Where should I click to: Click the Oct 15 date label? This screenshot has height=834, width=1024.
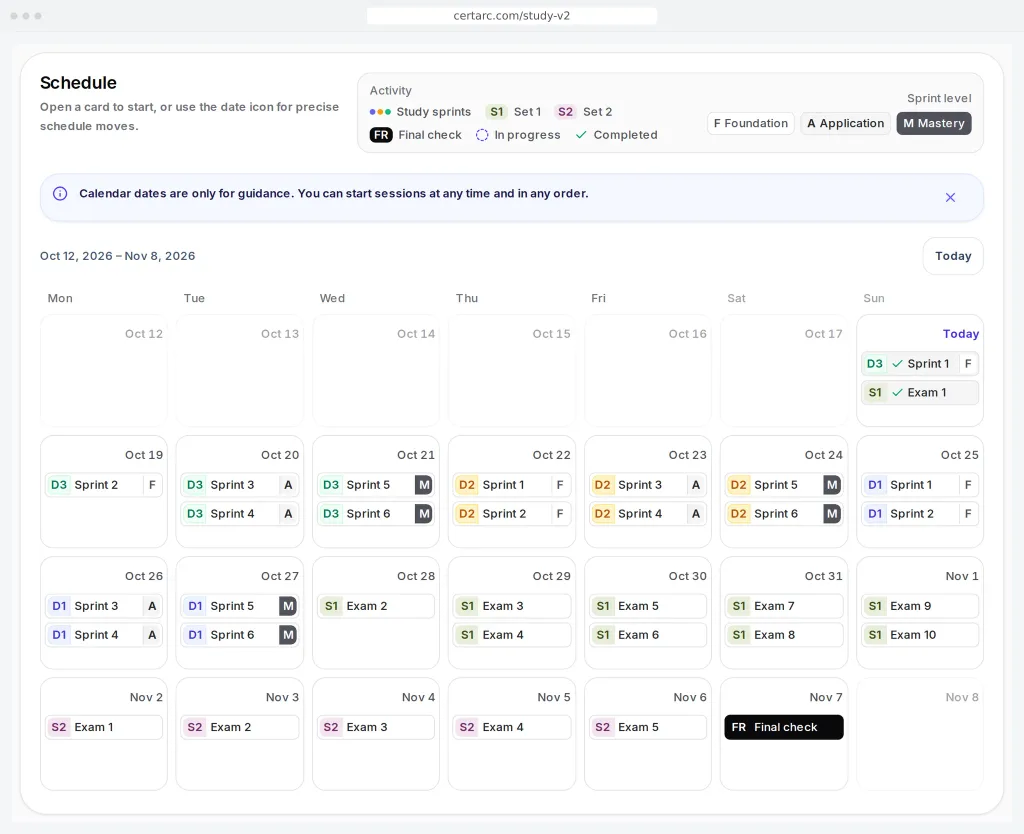coord(551,334)
